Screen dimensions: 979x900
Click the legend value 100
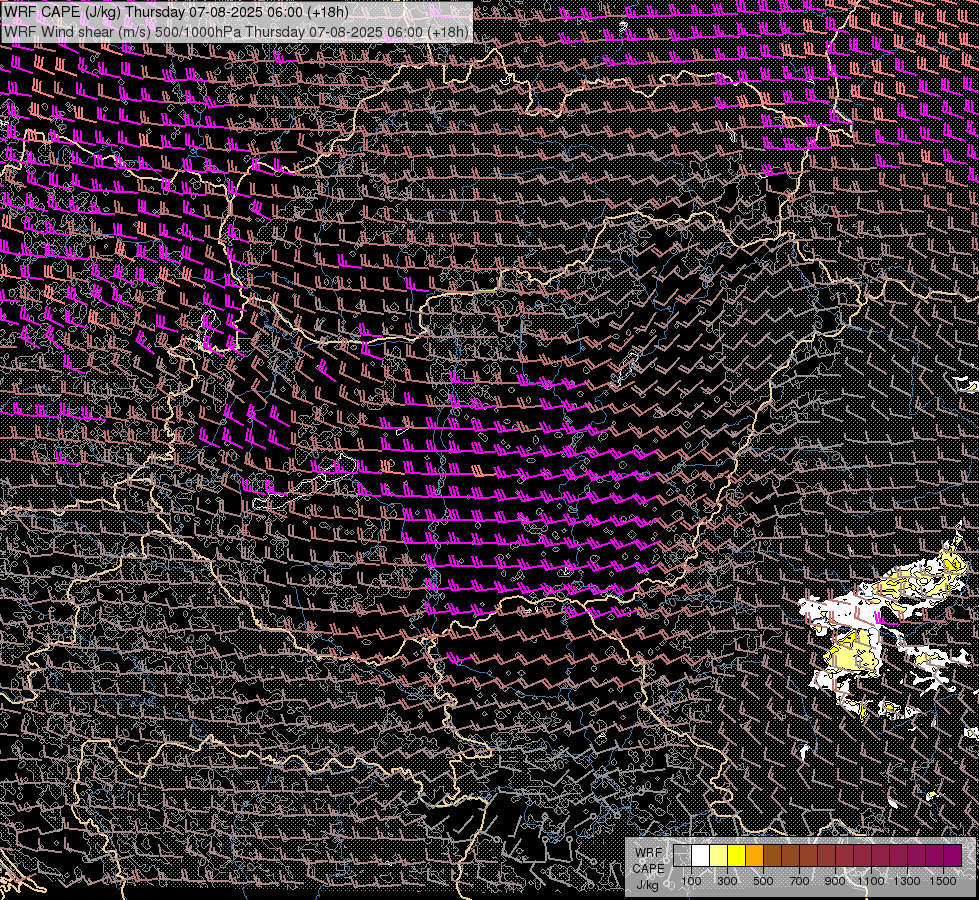click(691, 881)
